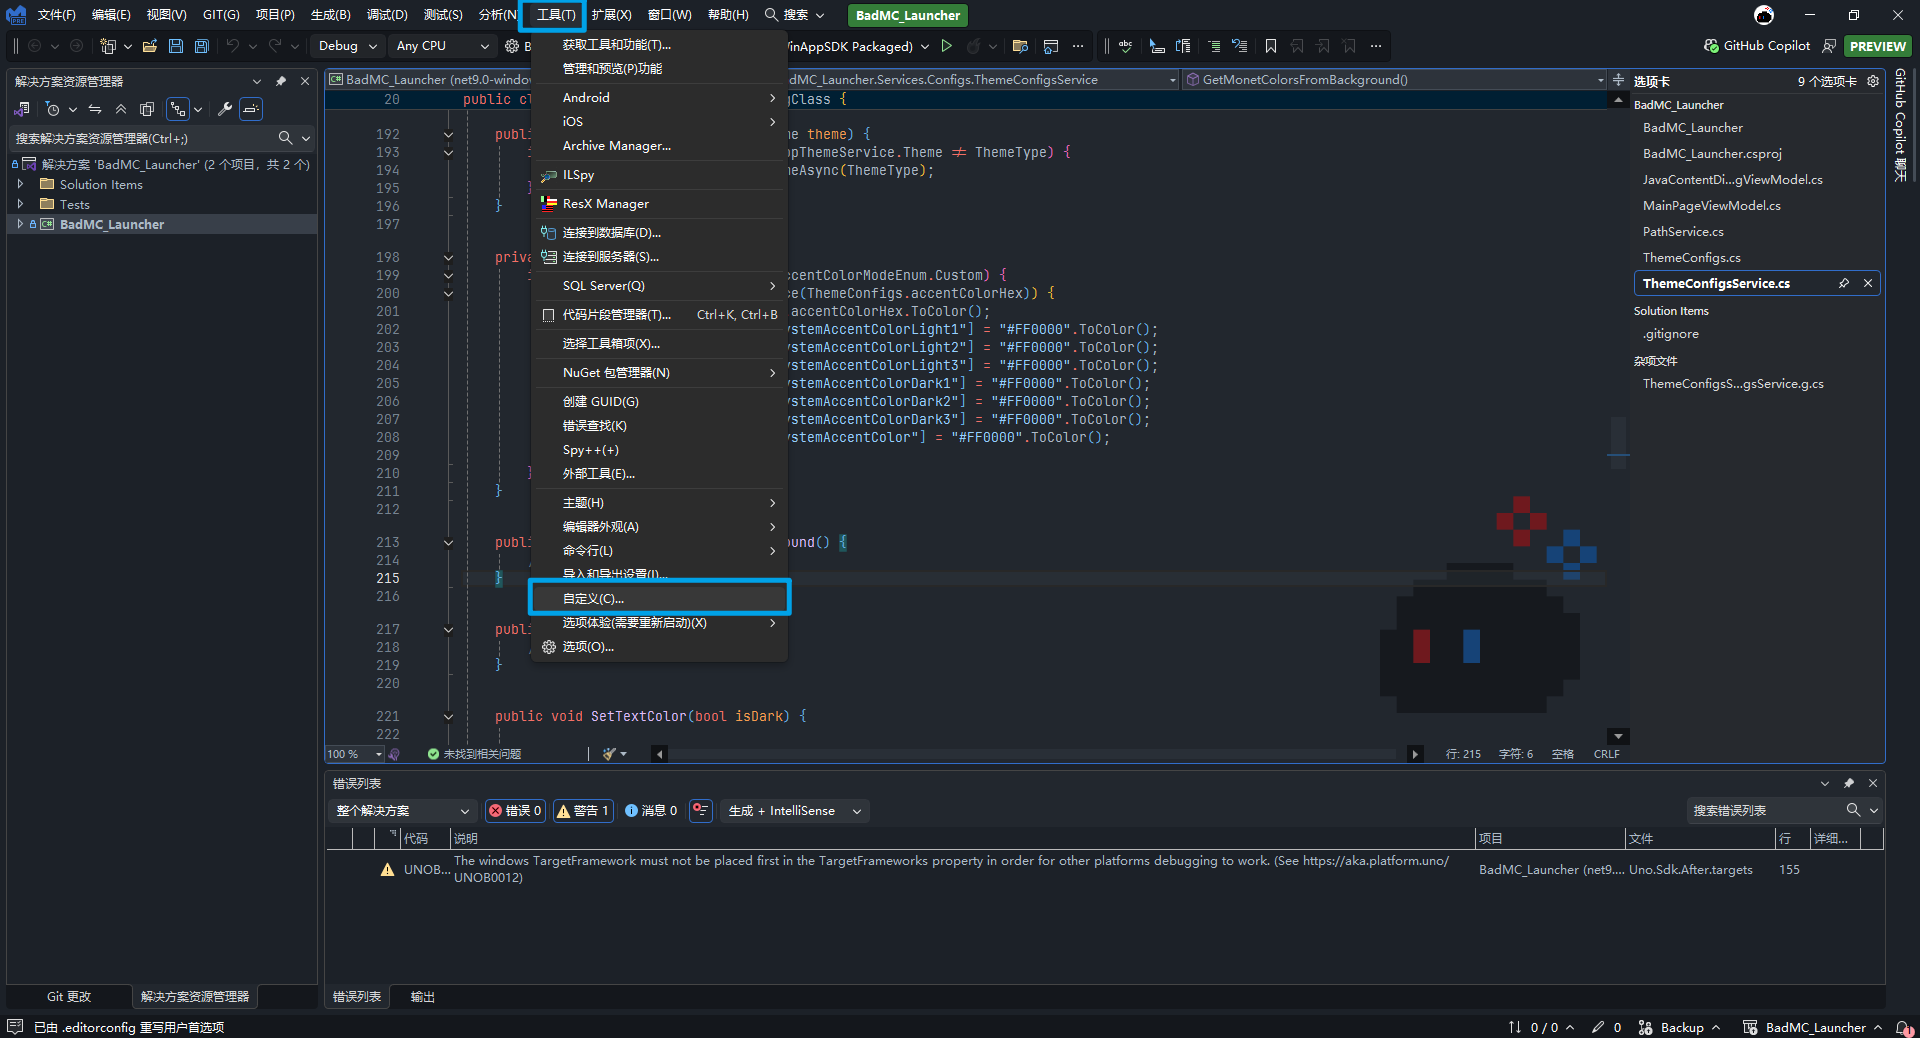1920x1038 pixels.
Task: Open ILSpy from the Tools menu
Action: click(579, 175)
